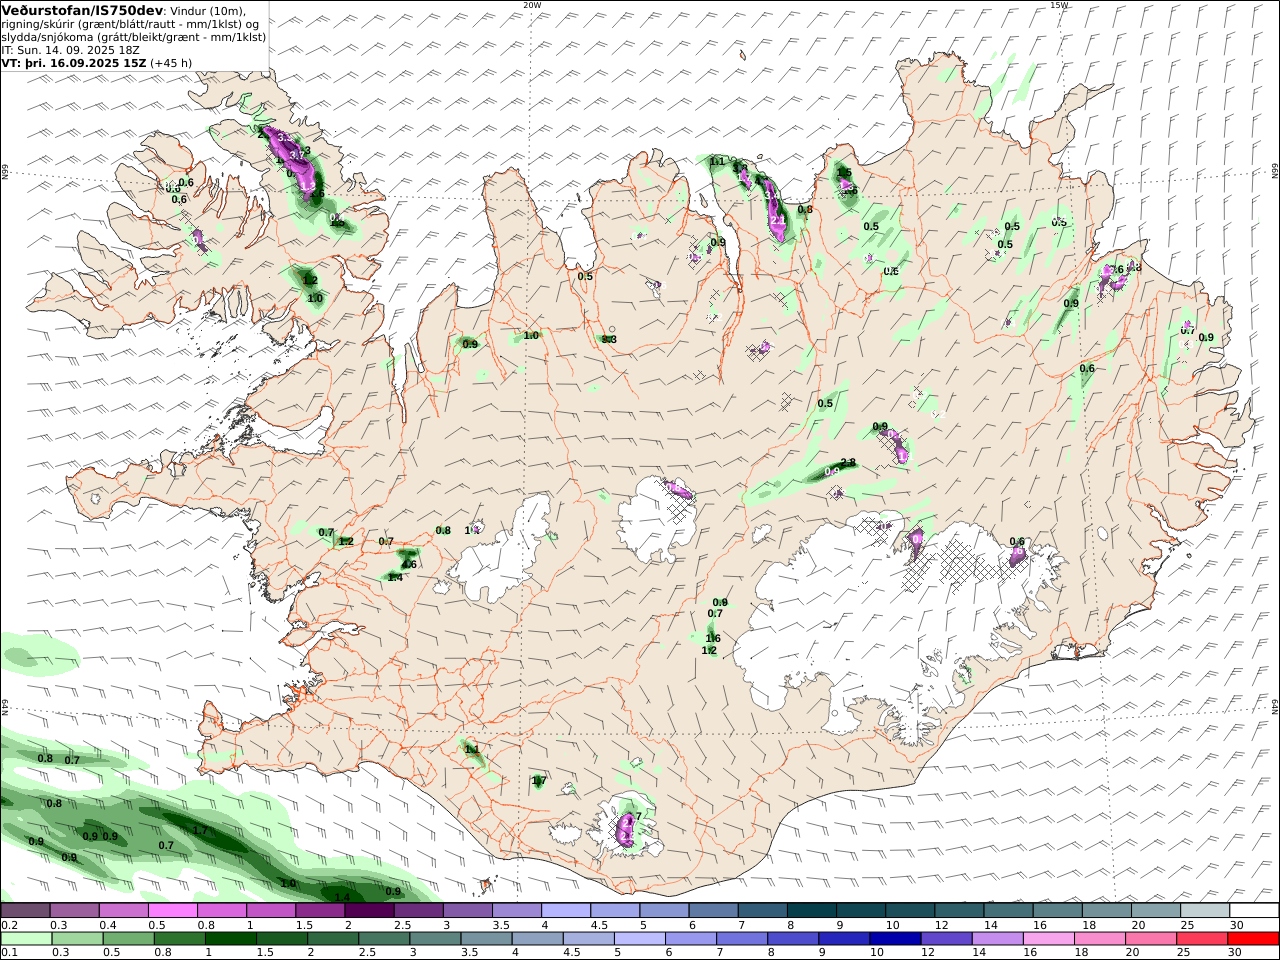Pick the medium green 0.5 swatch in lower legend row
This screenshot has height=960, width=1280.
pos(128,938)
